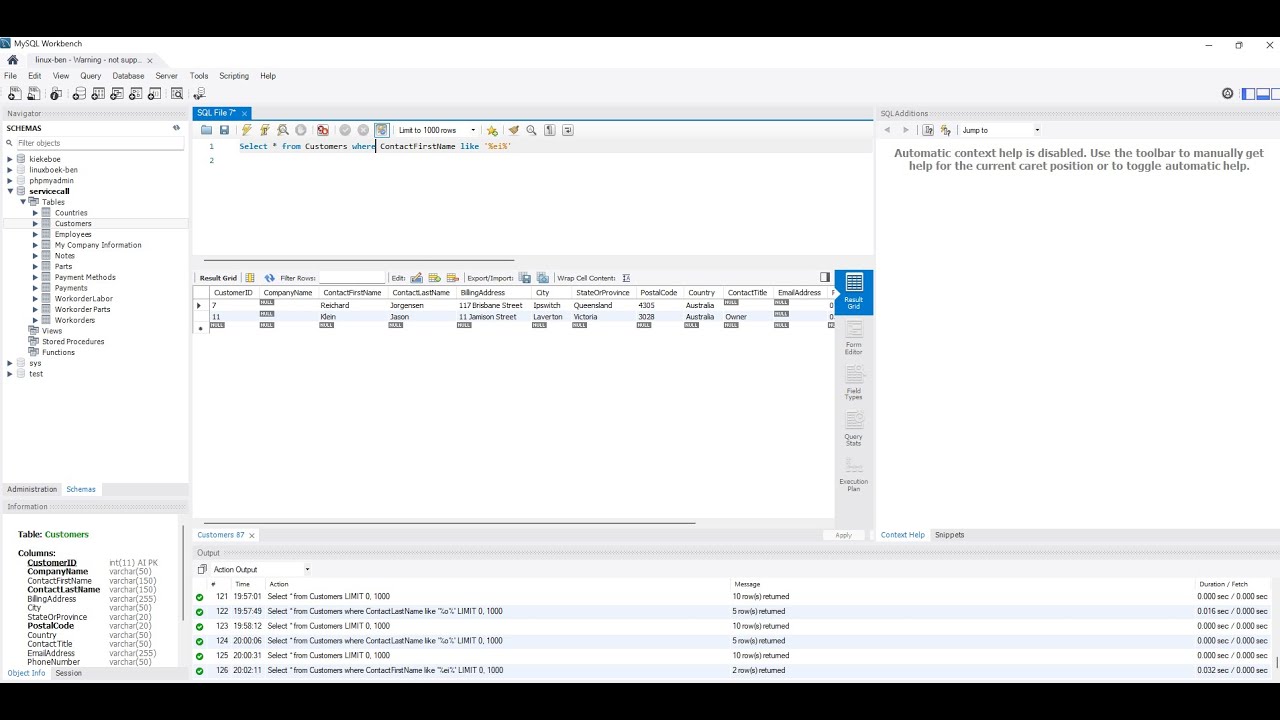1280x720 pixels.
Task: Open a script file in the editor
Action: 206,130
